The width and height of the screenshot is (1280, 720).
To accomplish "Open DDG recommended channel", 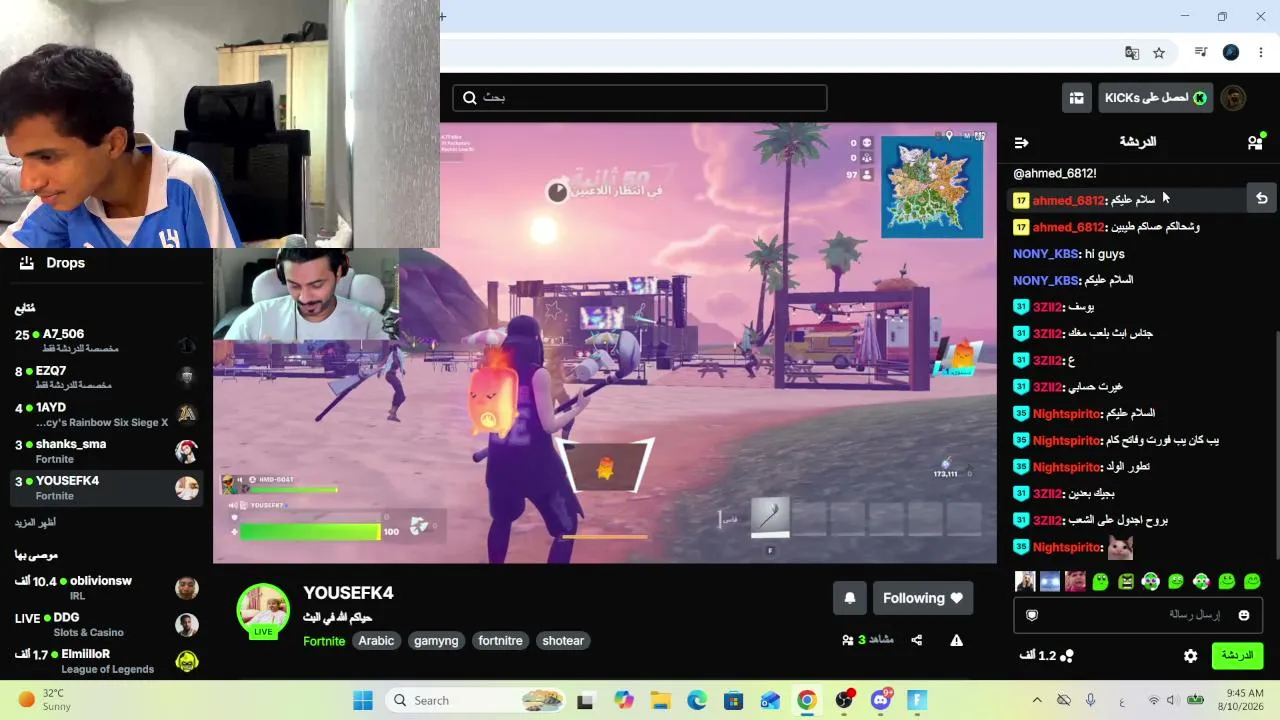I will pos(107,625).
